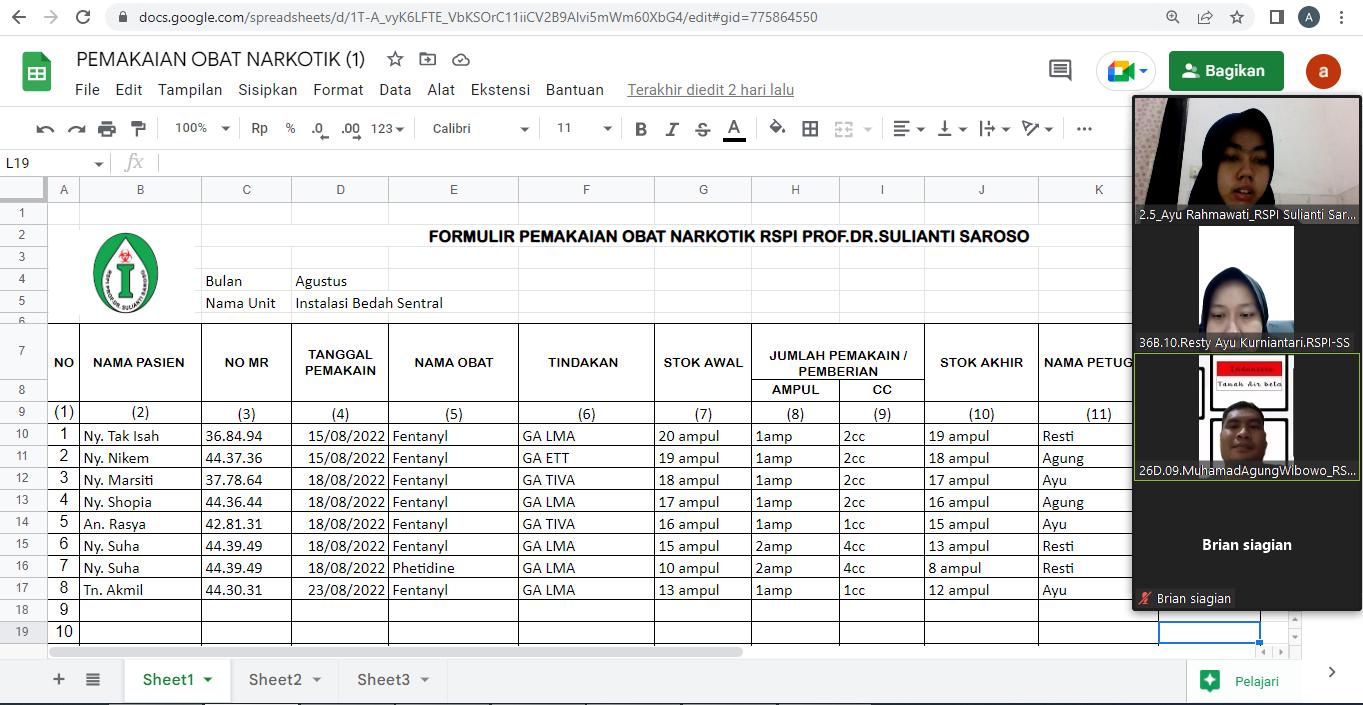
Task: Click the move to folder icon
Action: [x=428, y=59]
